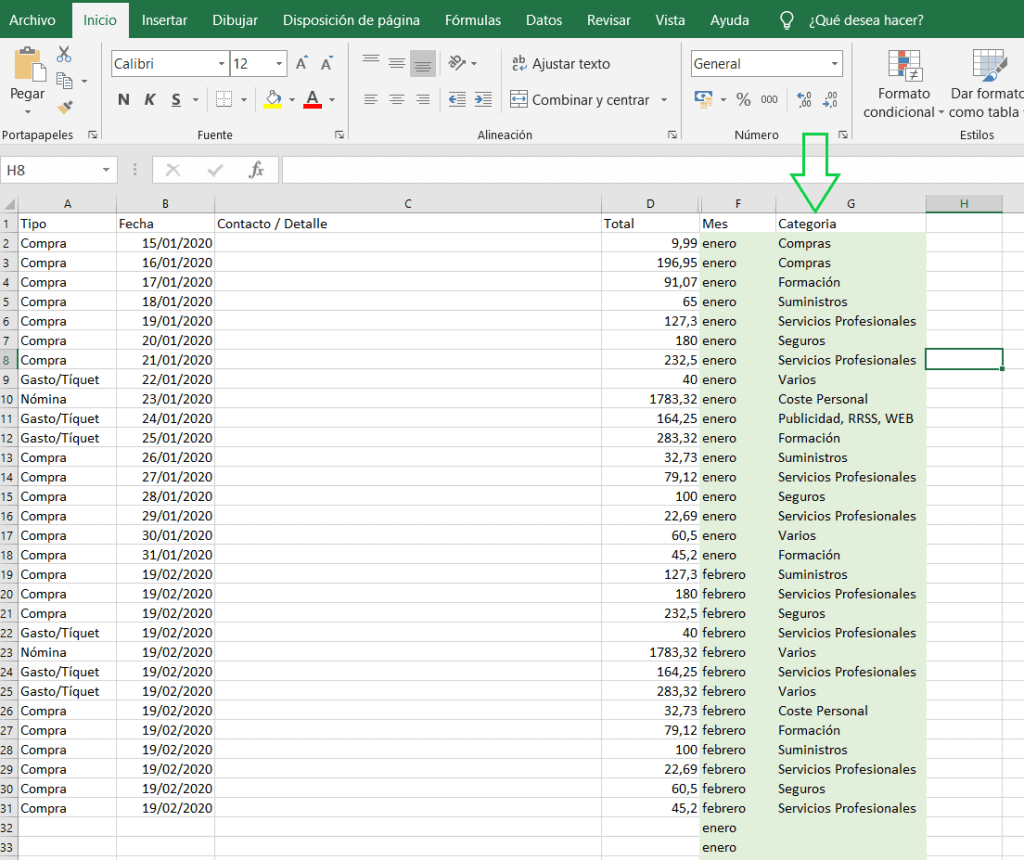The width and height of the screenshot is (1024, 860).
Task: Open Número dialog launcher
Action: (843, 135)
